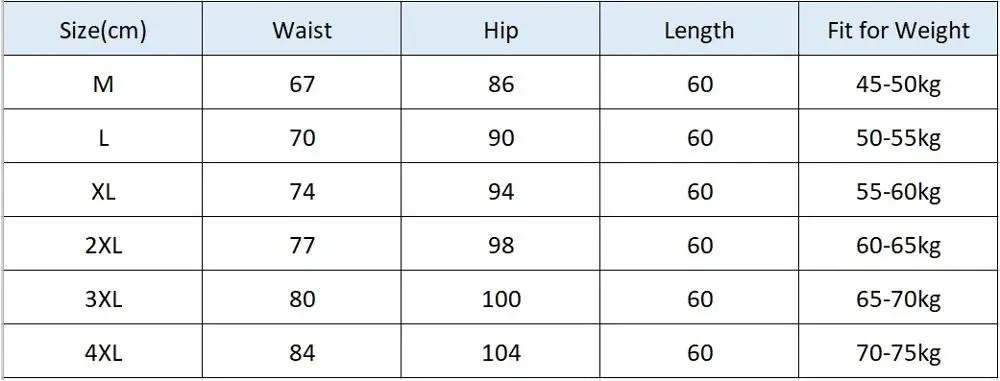Select the Length header cell
This screenshot has height=381, width=1000.
pos(699,31)
